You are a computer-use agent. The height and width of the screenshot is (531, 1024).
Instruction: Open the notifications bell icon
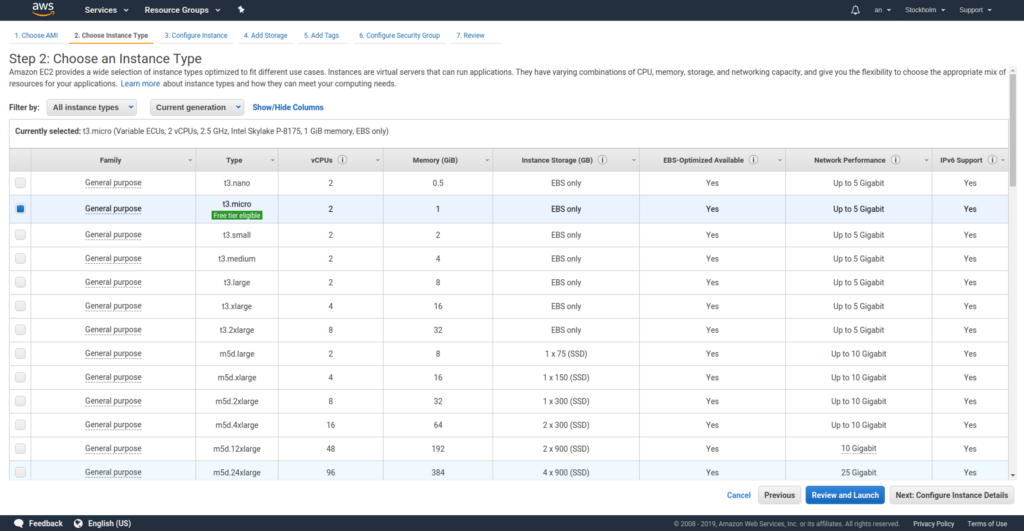[x=855, y=10]
